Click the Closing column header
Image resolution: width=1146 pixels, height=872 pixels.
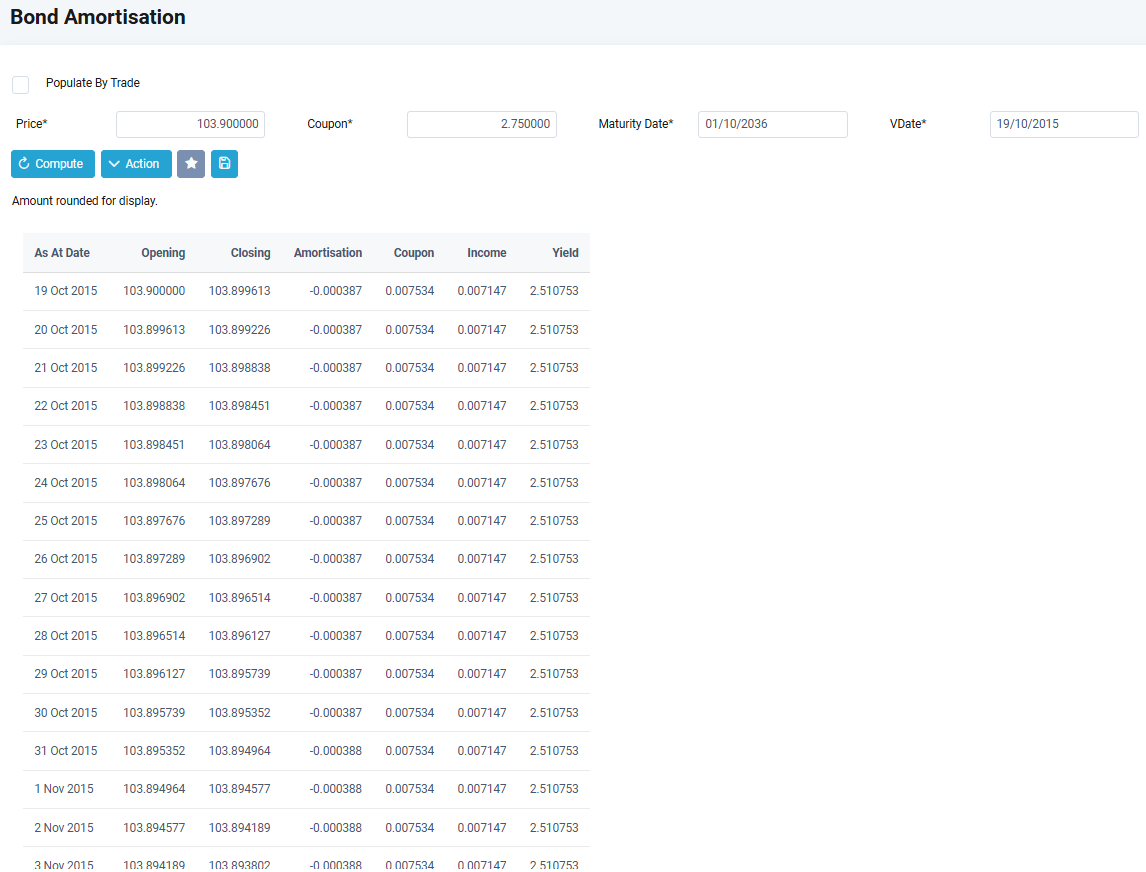point(250,253)
